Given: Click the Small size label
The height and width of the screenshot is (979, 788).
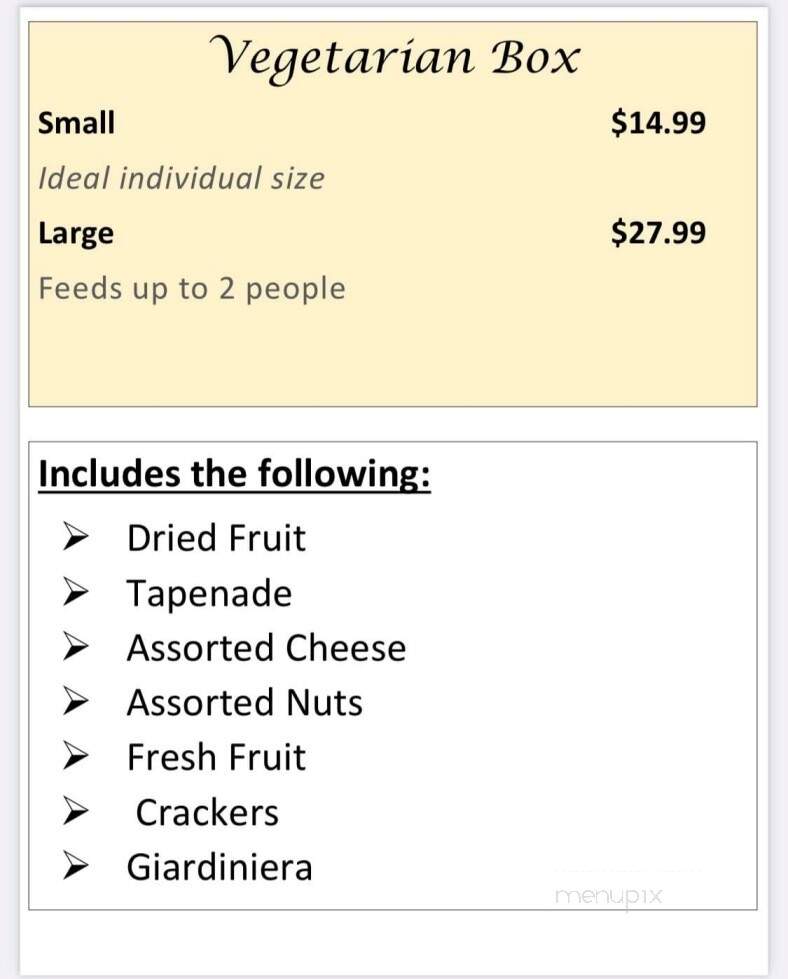Looking at the screenshot, I should tap(76, 122).
